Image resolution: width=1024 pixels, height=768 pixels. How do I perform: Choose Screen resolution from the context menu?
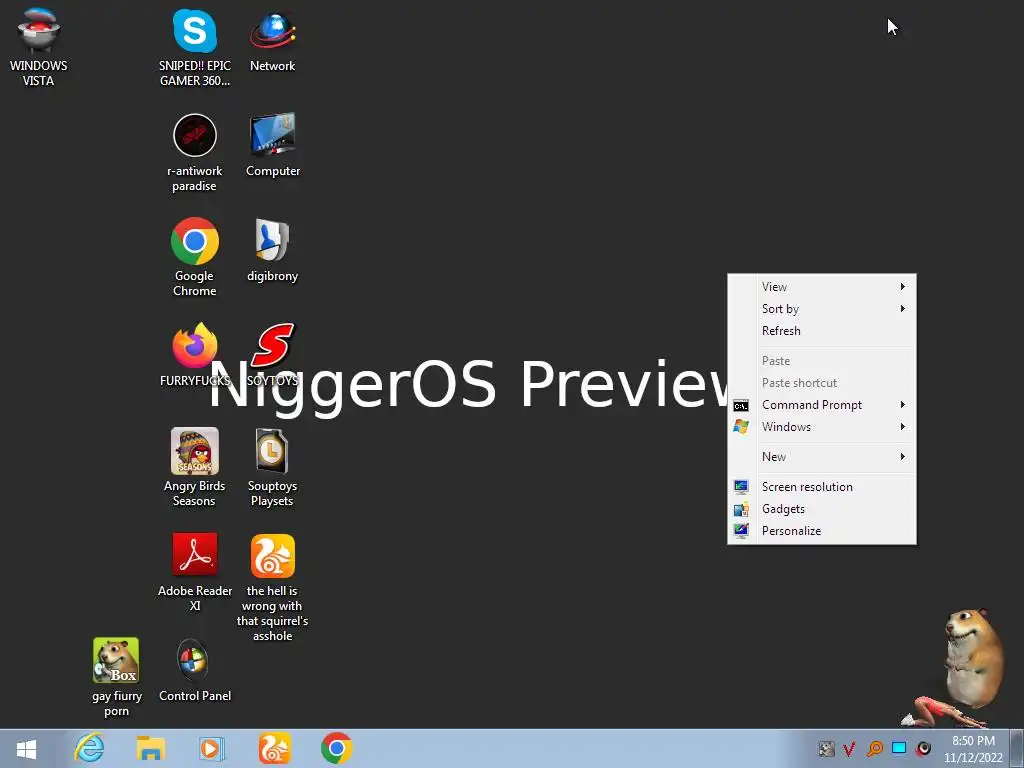click(x=822, y=487)
